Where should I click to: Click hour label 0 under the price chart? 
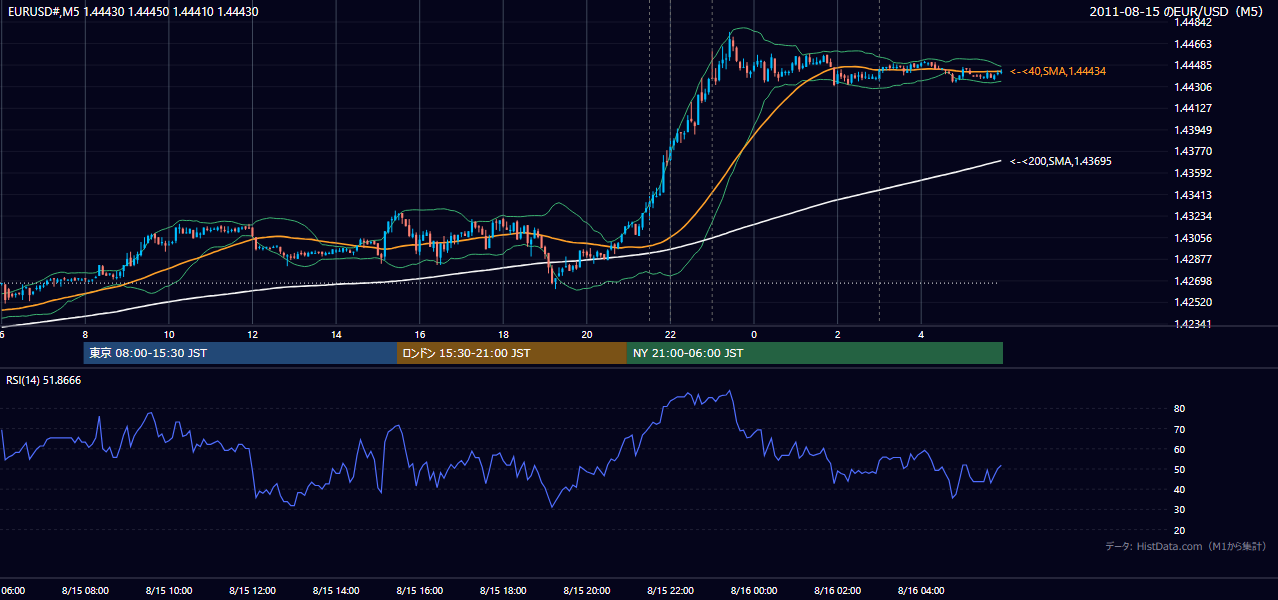pyautogui.click(x=754, y=334)
